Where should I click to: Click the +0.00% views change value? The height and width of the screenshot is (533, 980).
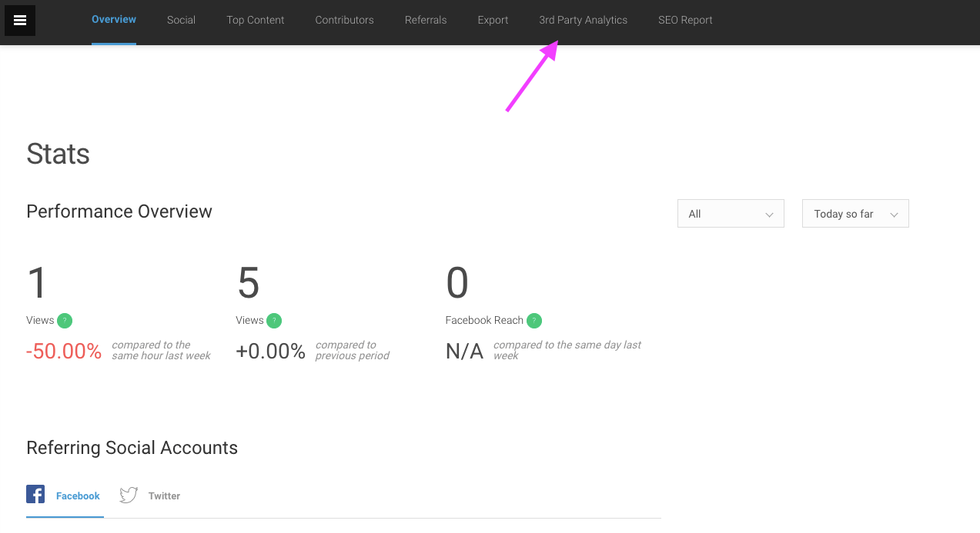[x=270, y=351]
